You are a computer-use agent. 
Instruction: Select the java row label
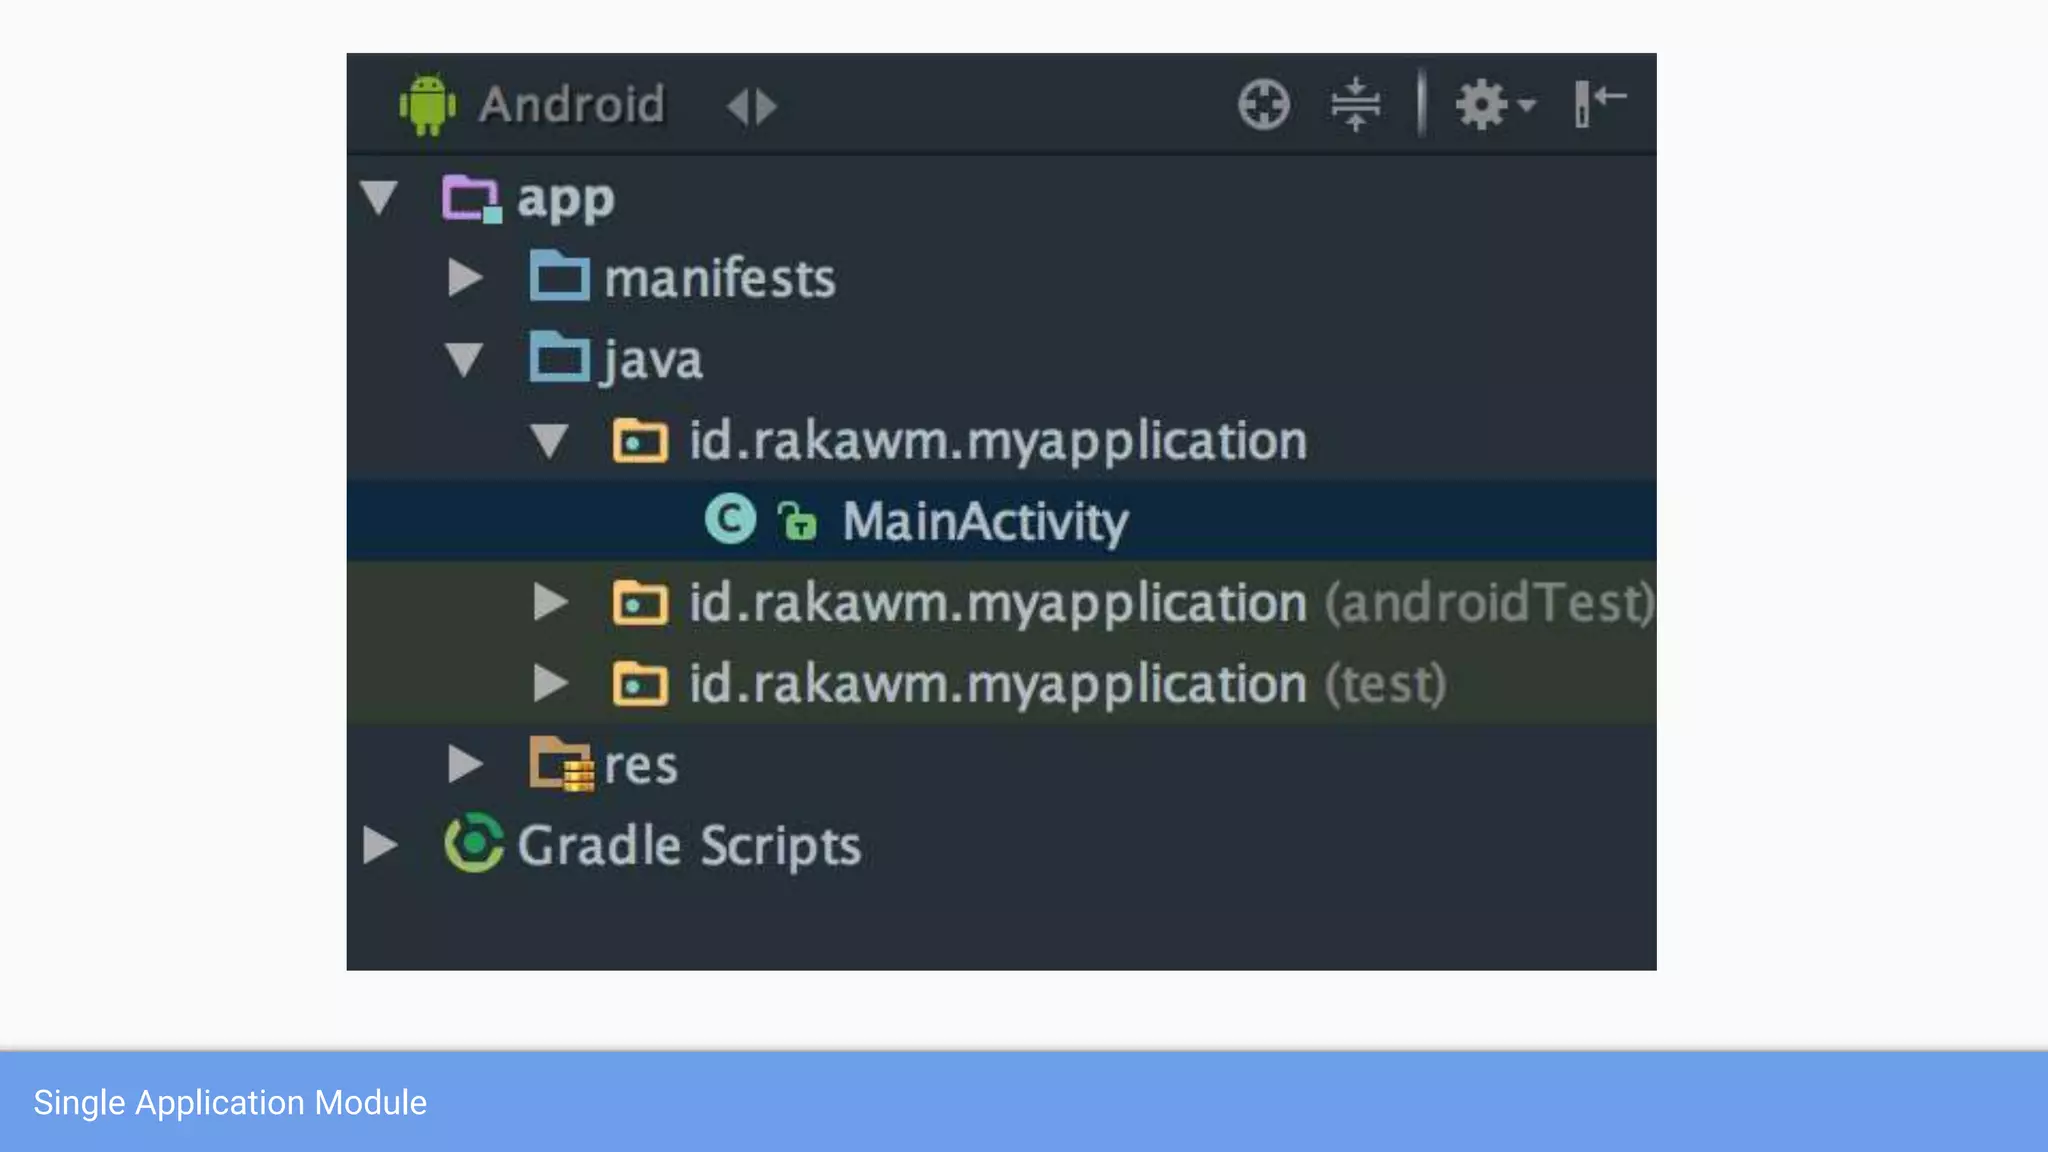(x=652, y=362)
